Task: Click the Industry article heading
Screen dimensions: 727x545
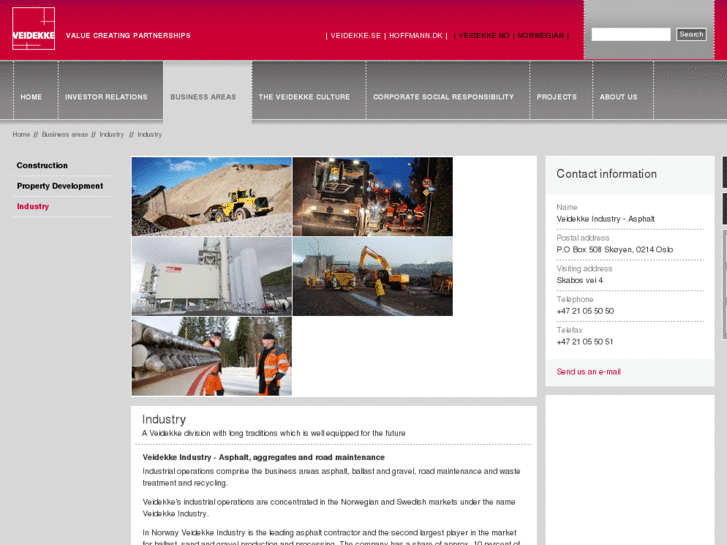Action: pos(164,419)
